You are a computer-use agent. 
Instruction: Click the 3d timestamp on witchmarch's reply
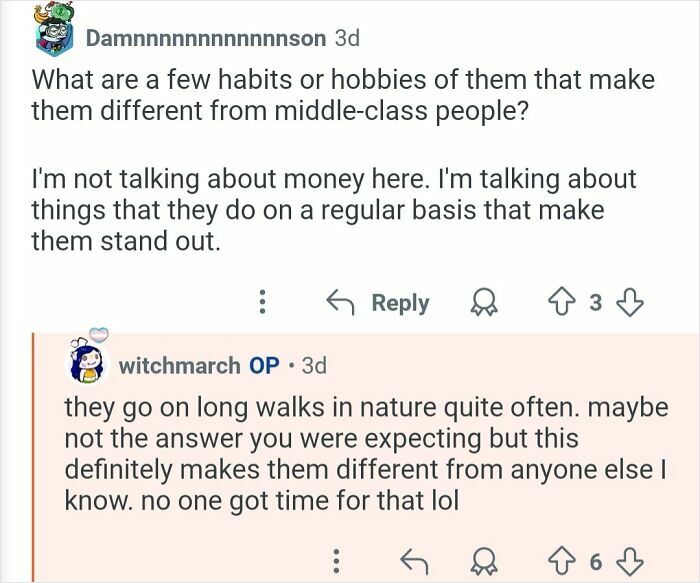[314, 366]
